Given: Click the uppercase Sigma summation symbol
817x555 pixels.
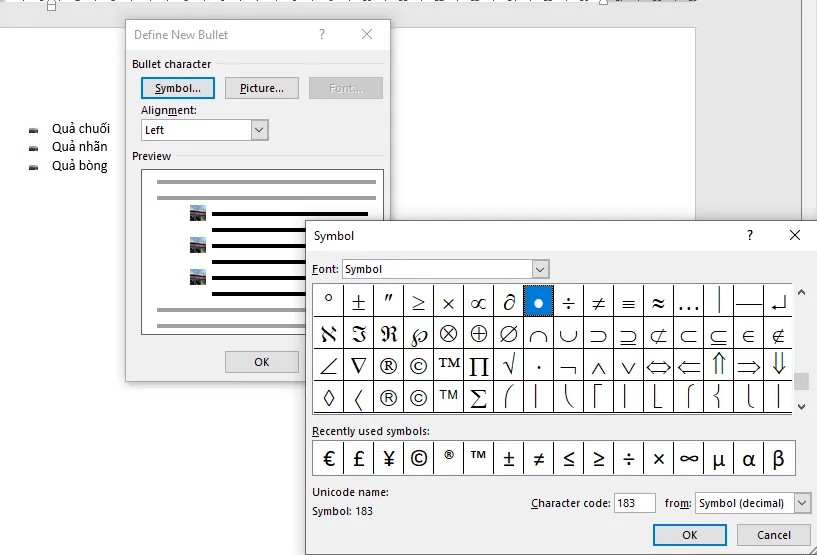Looking at the screenshot, I should pyautogui.click(x=479, y=398).
